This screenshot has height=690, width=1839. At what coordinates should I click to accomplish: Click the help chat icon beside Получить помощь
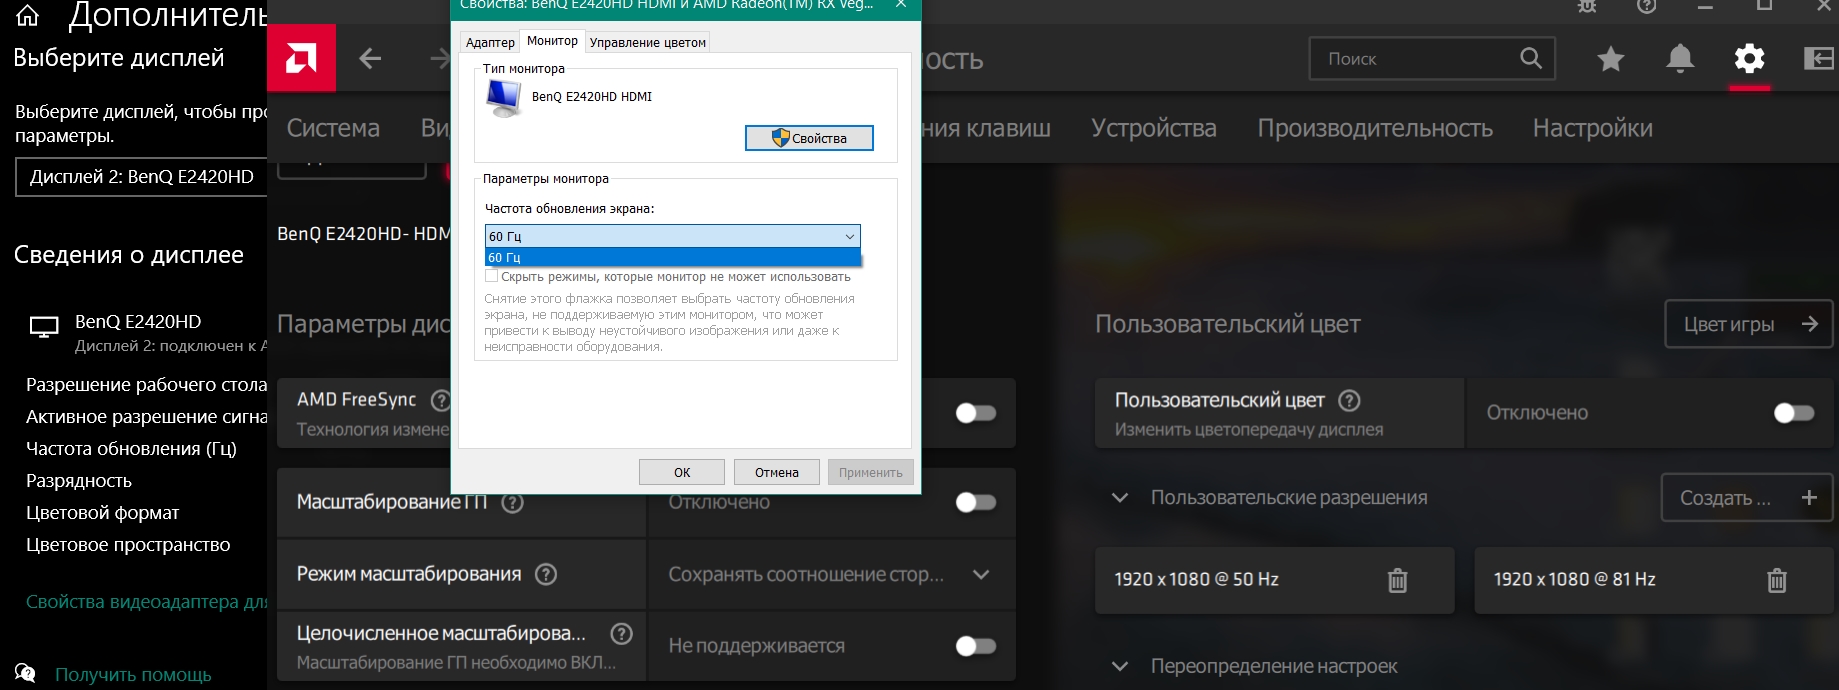pyautogui.click(x=25, y=673)
